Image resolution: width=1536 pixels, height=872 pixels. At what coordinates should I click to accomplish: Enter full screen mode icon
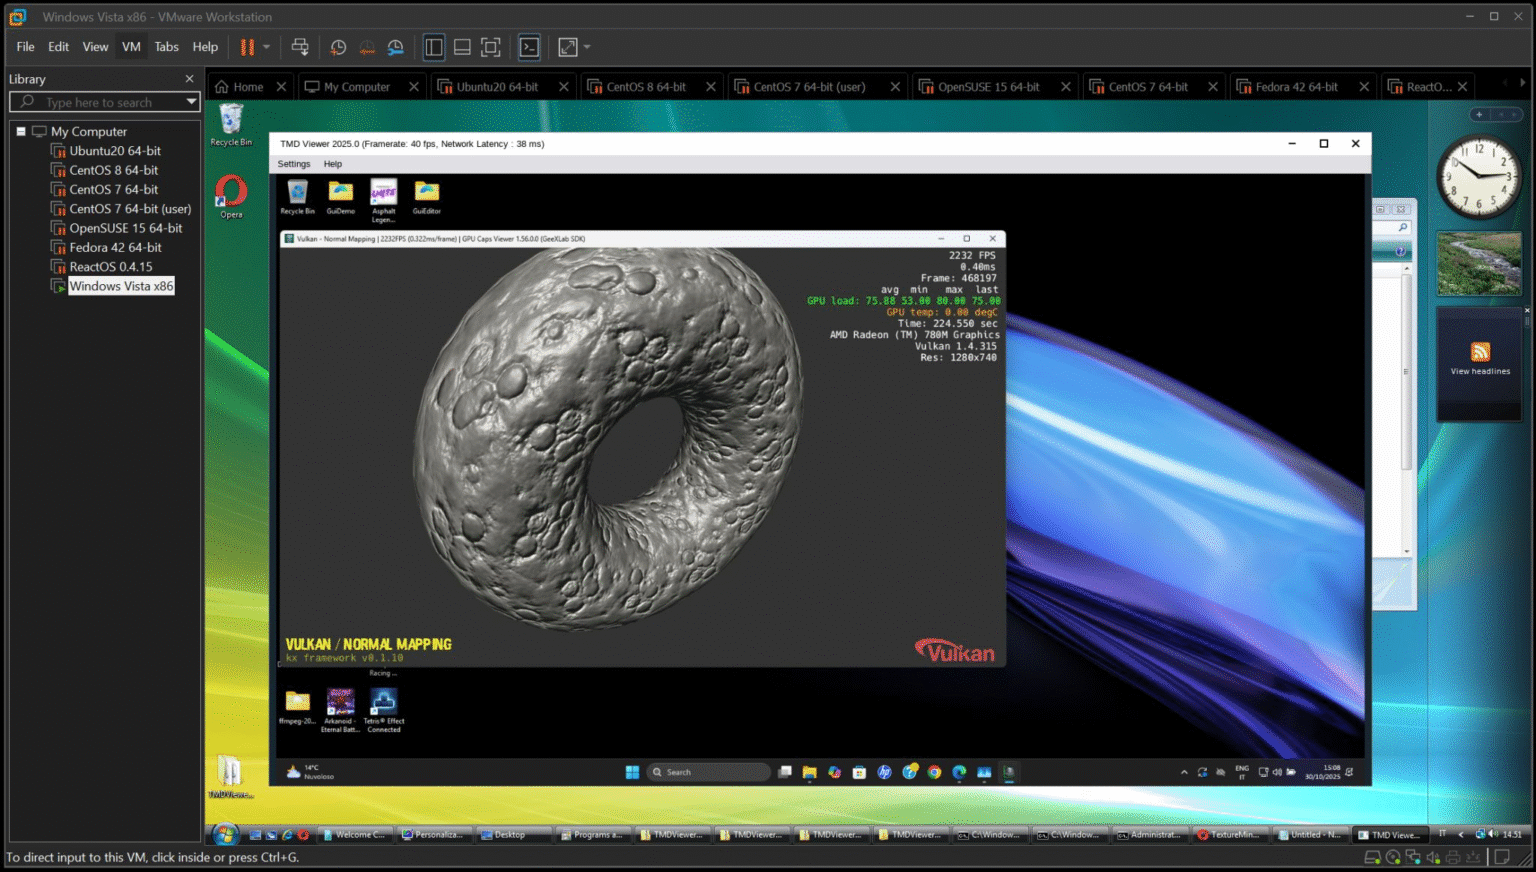point(490,47)
